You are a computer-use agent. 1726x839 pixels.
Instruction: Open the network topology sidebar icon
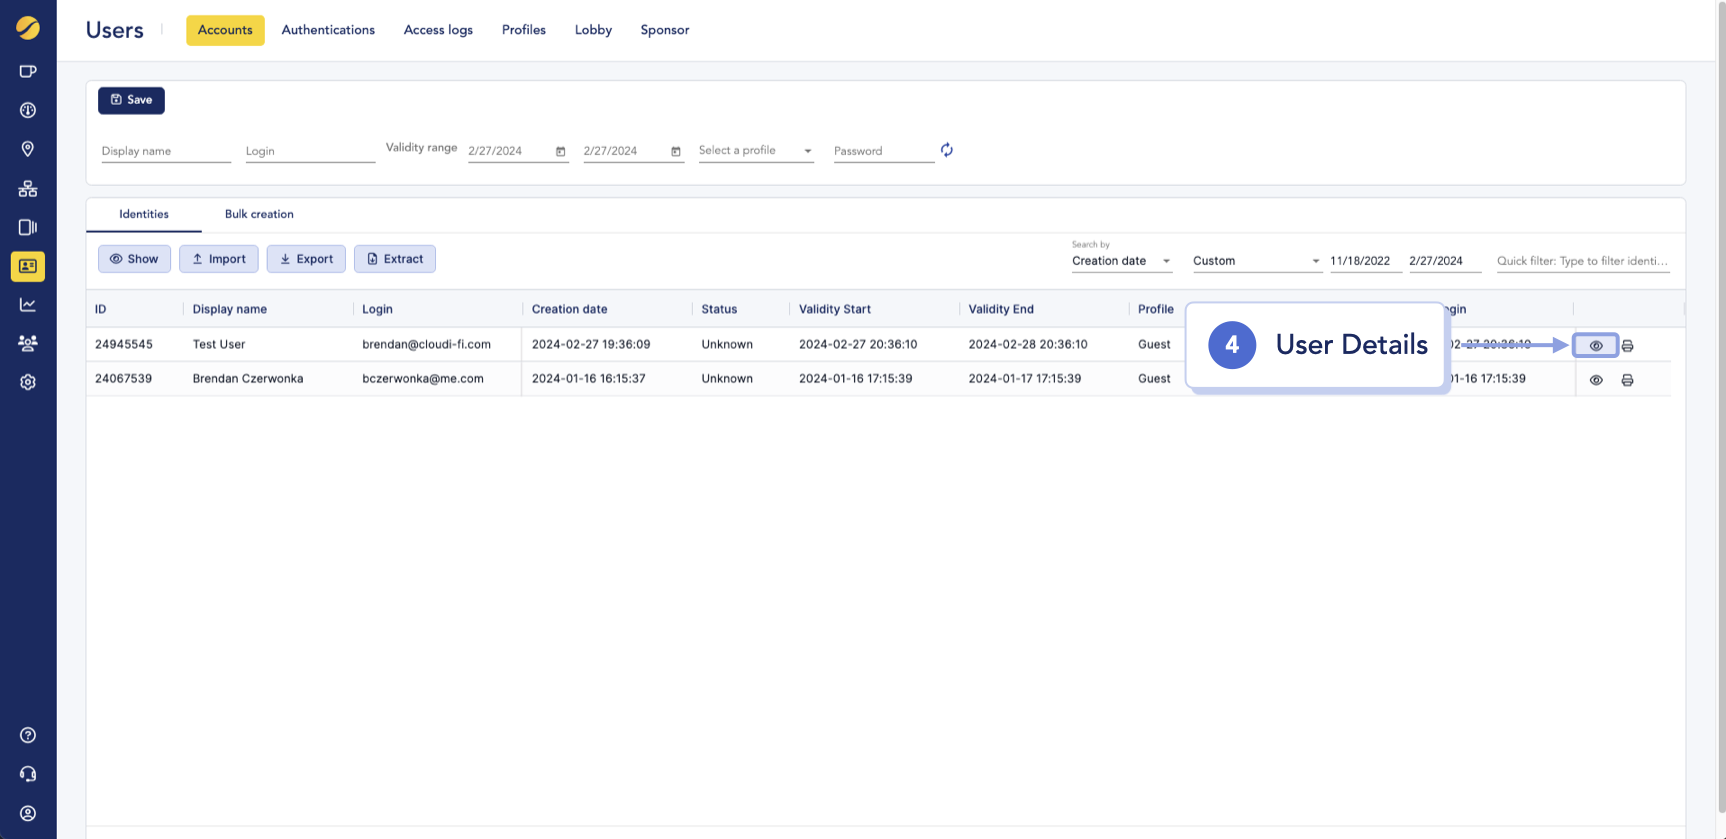pyautogui.click(x=28, y=188)
